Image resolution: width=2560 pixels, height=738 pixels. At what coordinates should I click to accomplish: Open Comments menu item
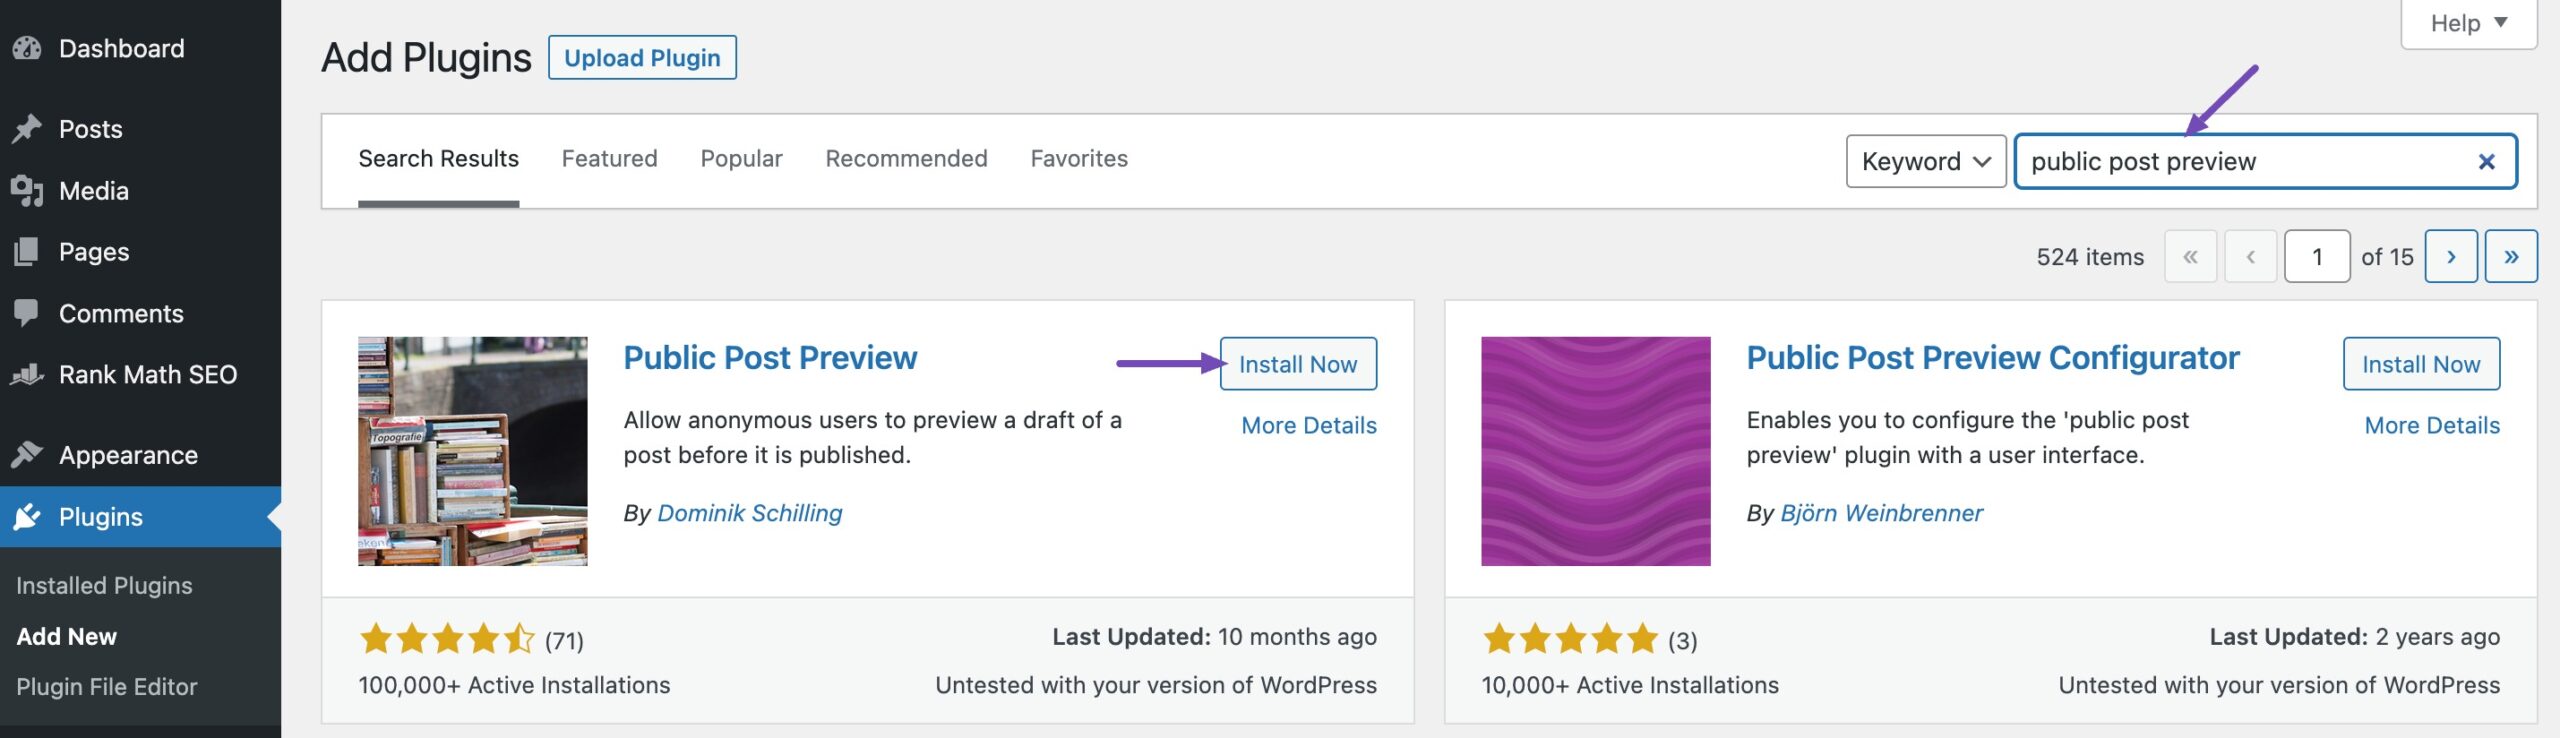[x=140, y=313]
